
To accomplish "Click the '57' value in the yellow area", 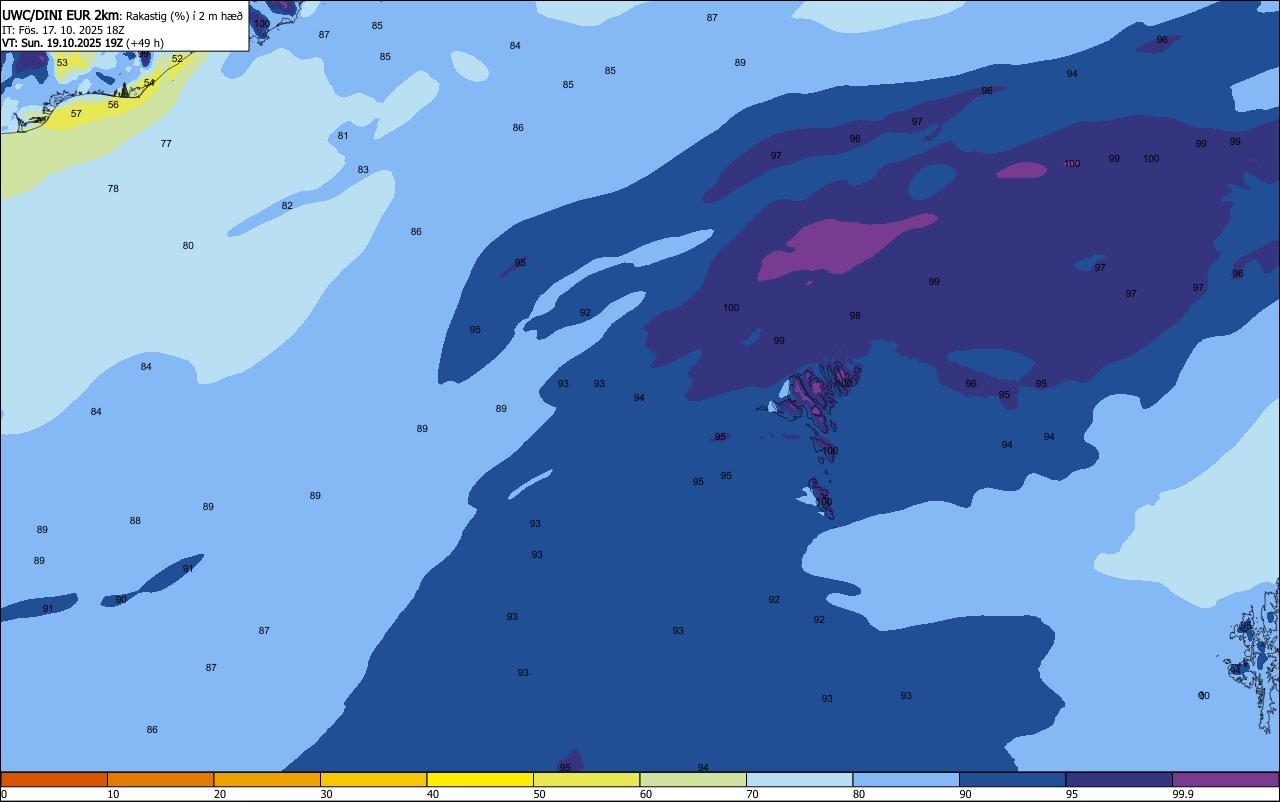I will (x=76, y=114).
